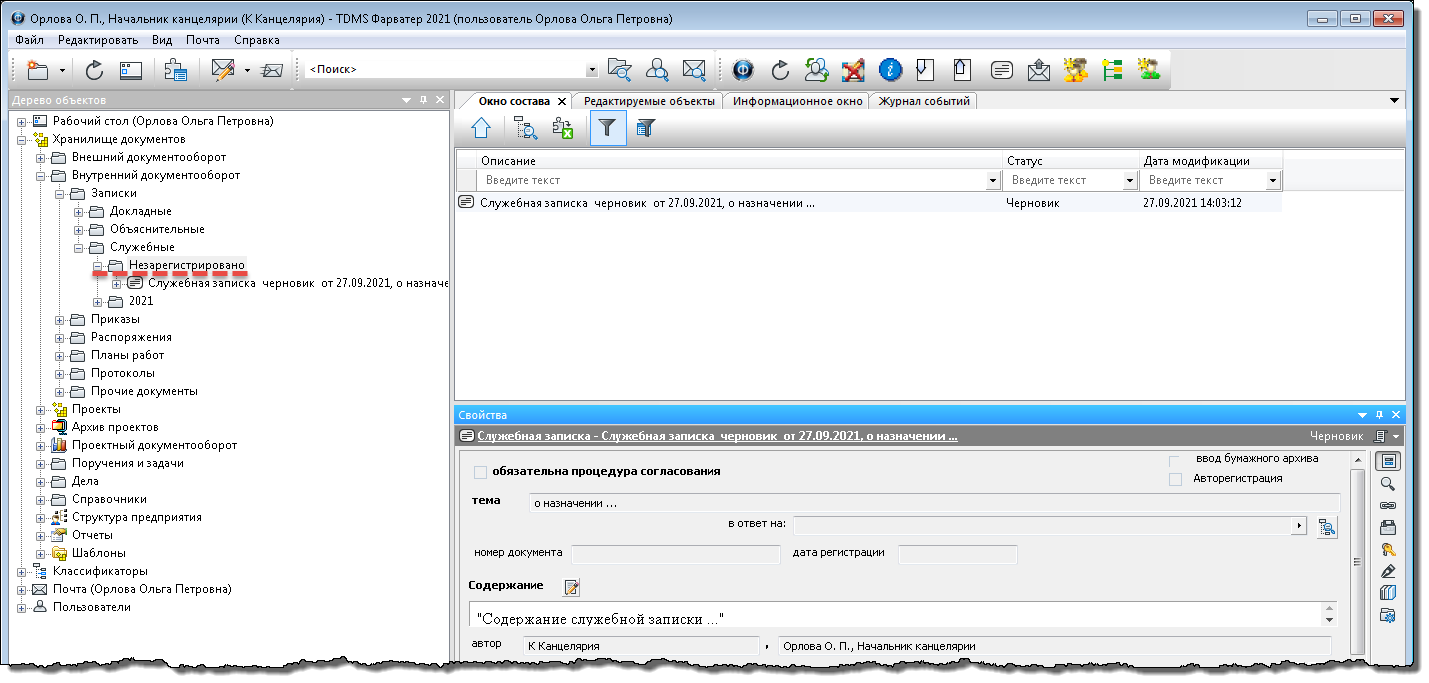1429x683 pixels.
Task: Click the key icon in the properties sidebar
Action: point(1387,549)
